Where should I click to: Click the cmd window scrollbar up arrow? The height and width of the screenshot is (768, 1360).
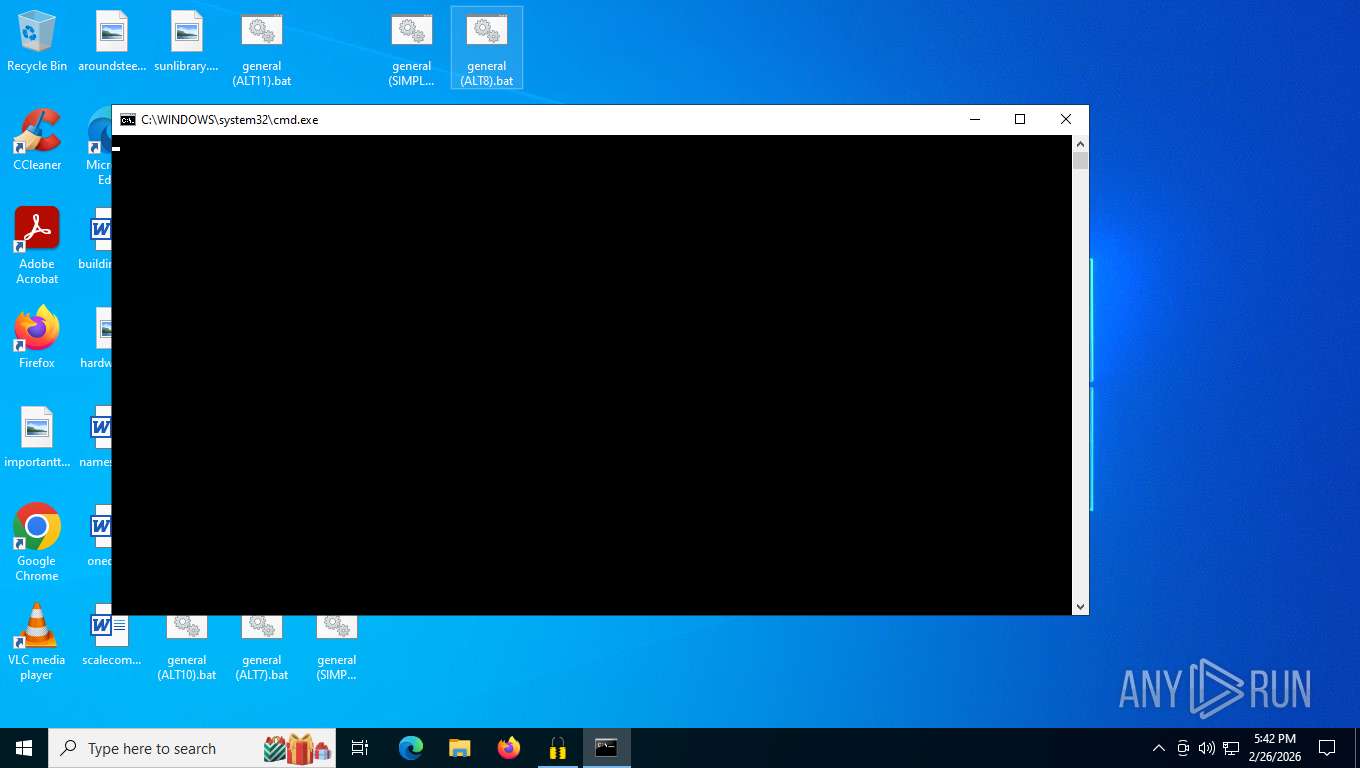pos(1080,143)
